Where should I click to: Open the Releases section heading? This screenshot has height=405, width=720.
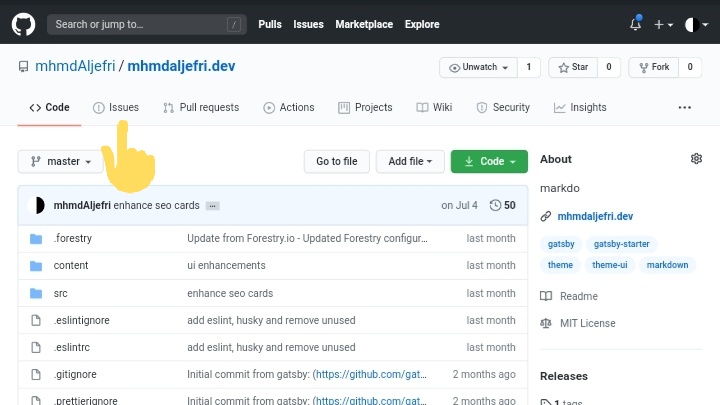click(563, 376)
